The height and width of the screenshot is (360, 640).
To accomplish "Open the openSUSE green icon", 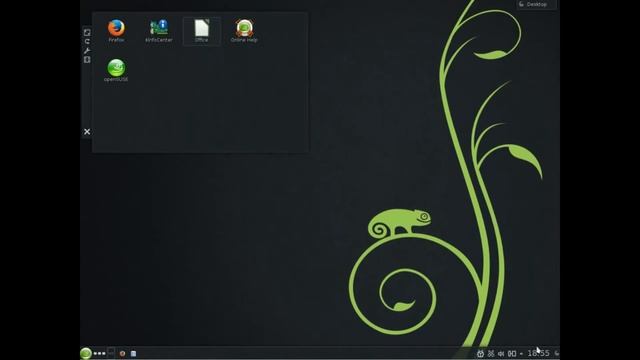I will 116,70.
